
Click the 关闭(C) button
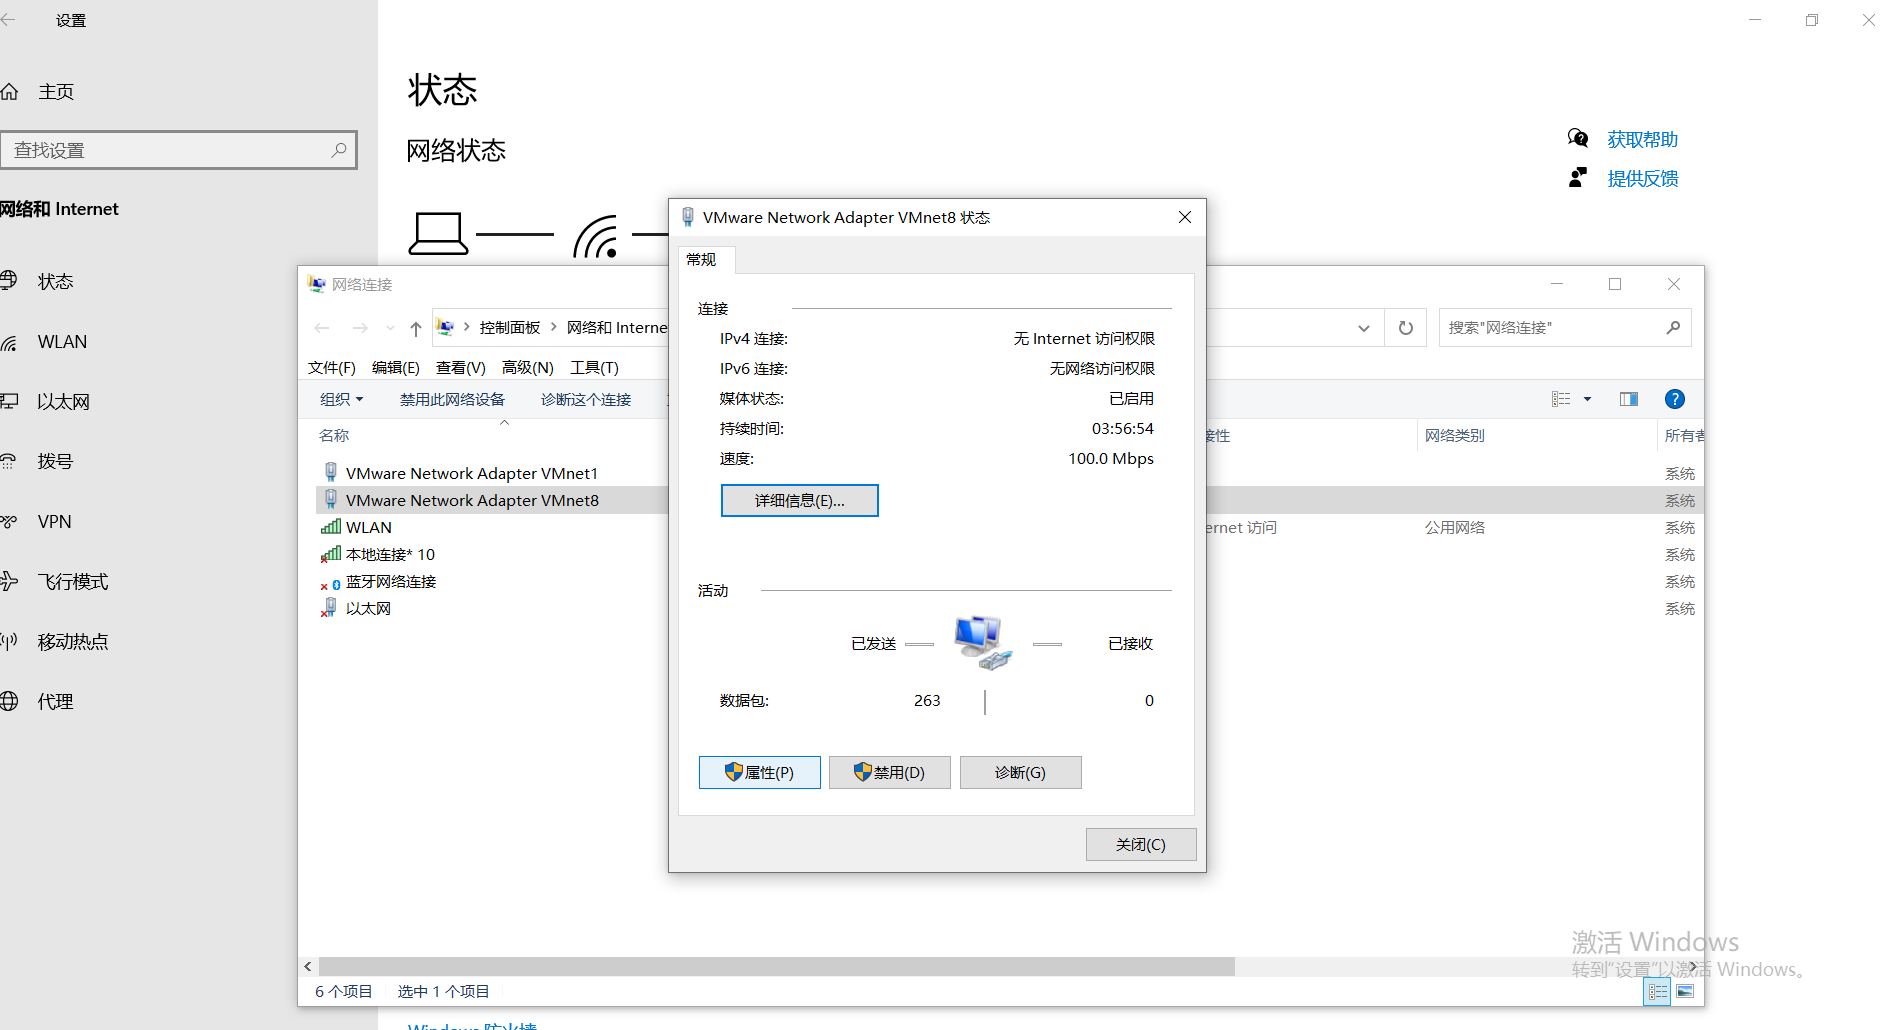(x=1141, y=844)
